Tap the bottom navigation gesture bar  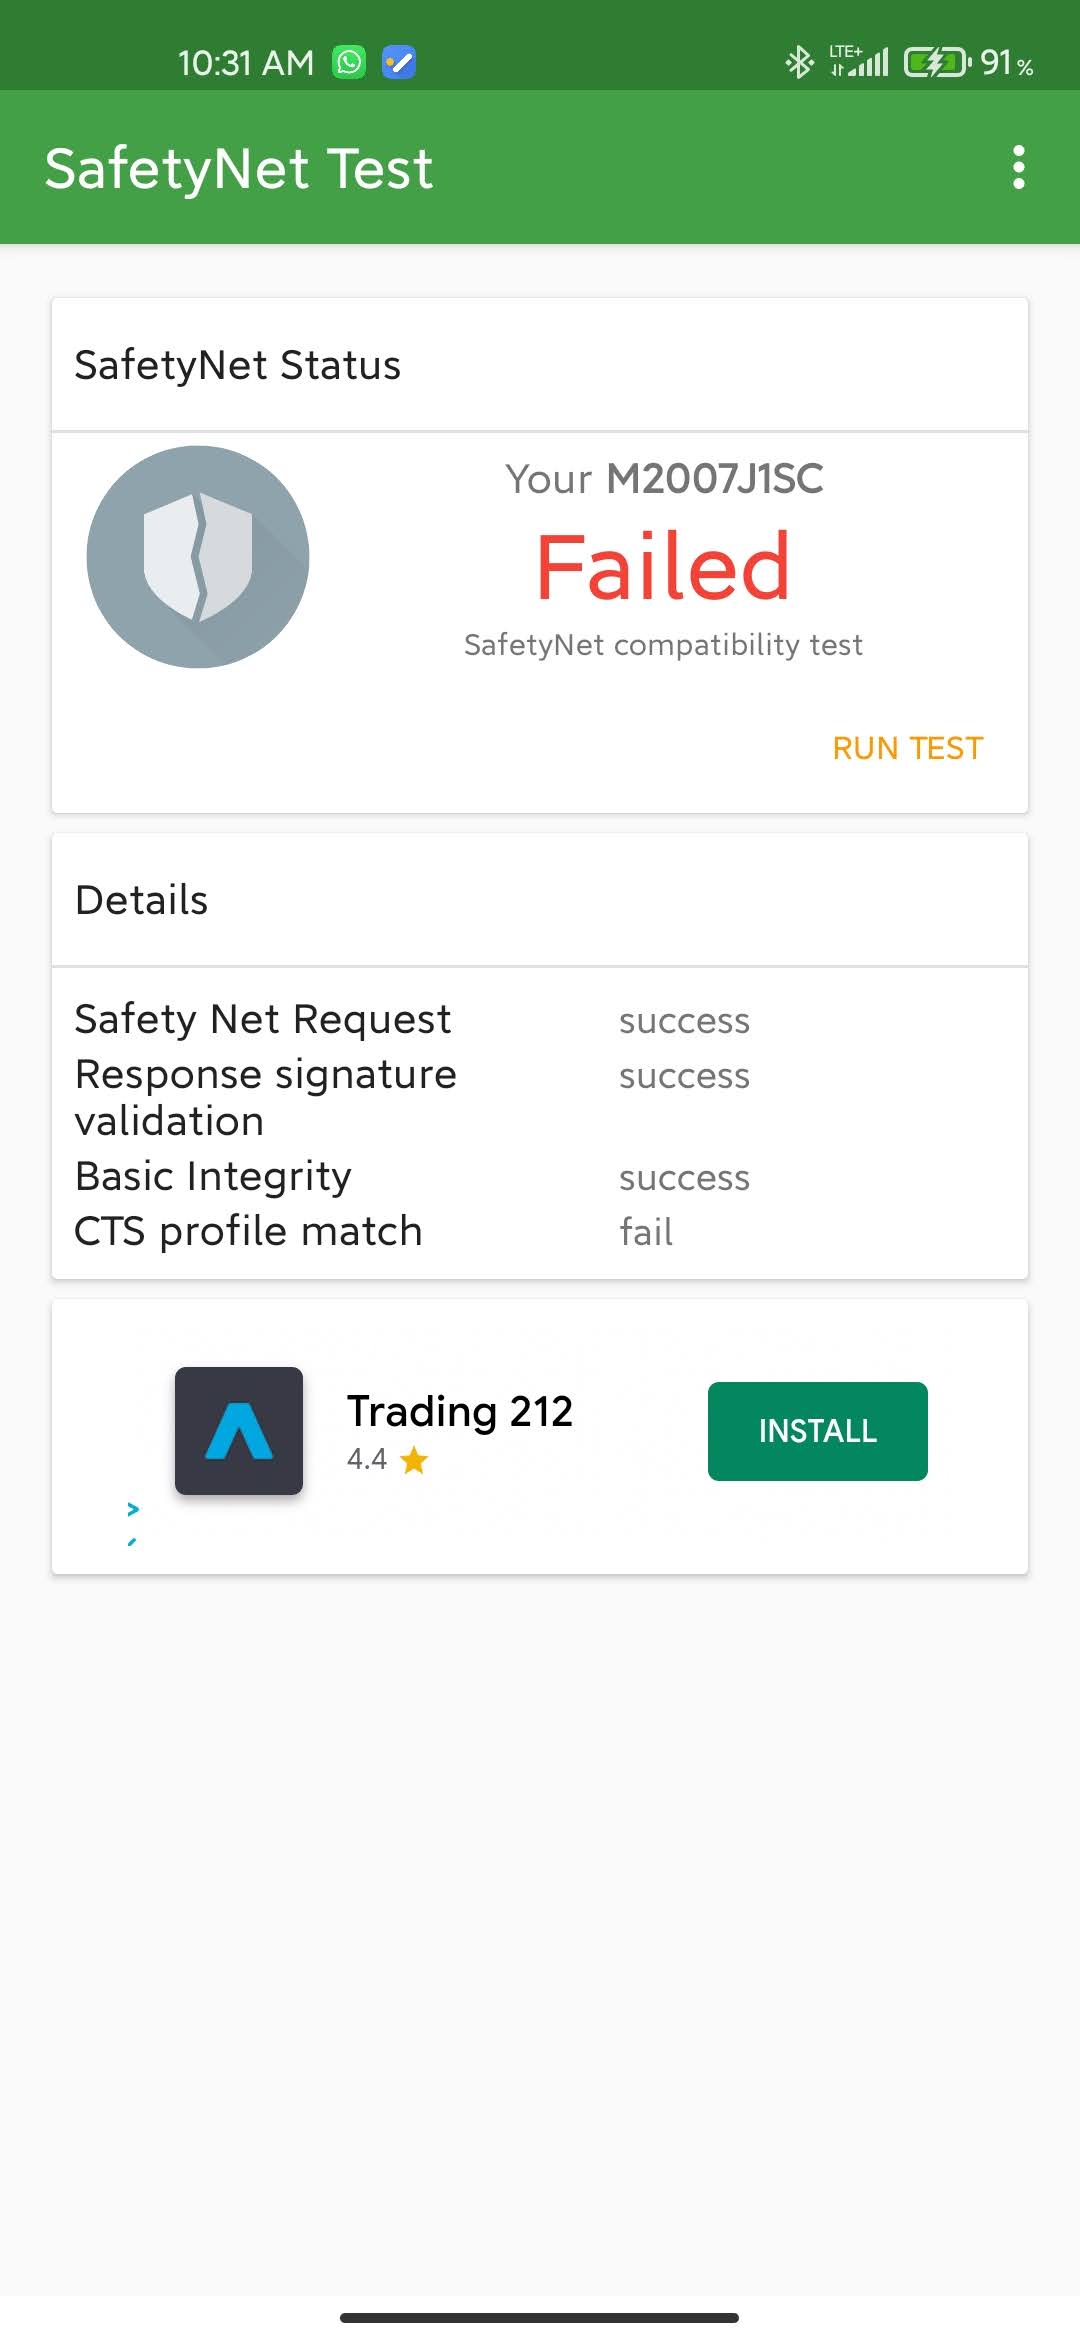click(x=540, y=2317)
